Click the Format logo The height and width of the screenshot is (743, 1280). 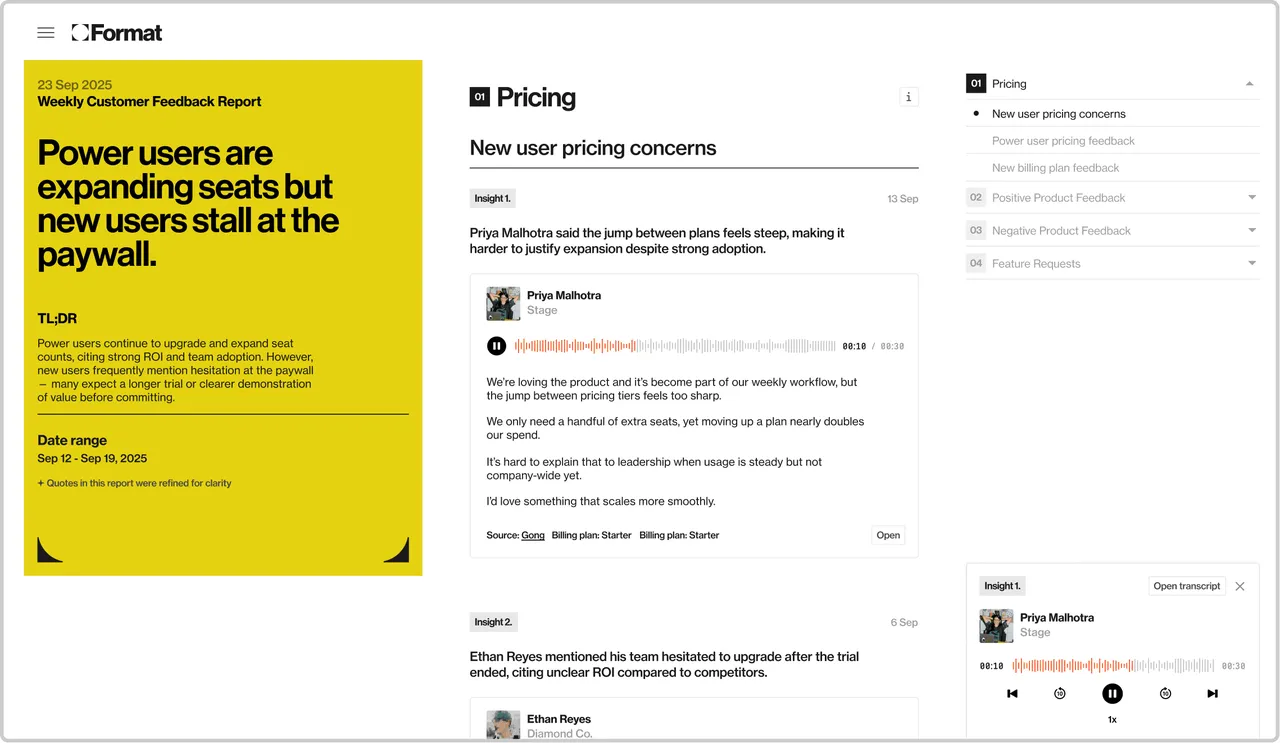tap(116, 33)
